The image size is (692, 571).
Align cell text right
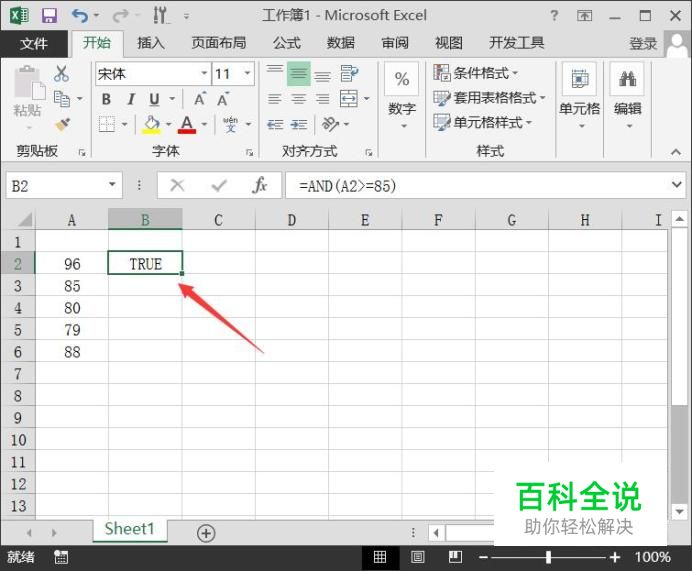pos(323,99)
